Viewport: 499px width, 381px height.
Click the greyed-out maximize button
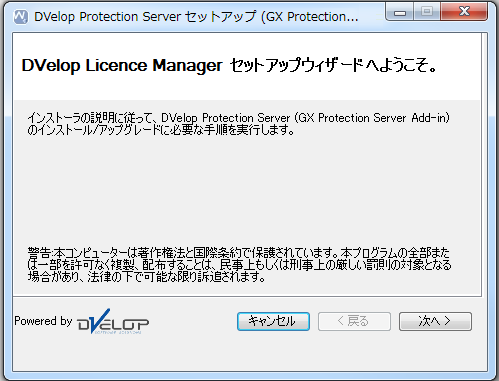tap(427, 12)
